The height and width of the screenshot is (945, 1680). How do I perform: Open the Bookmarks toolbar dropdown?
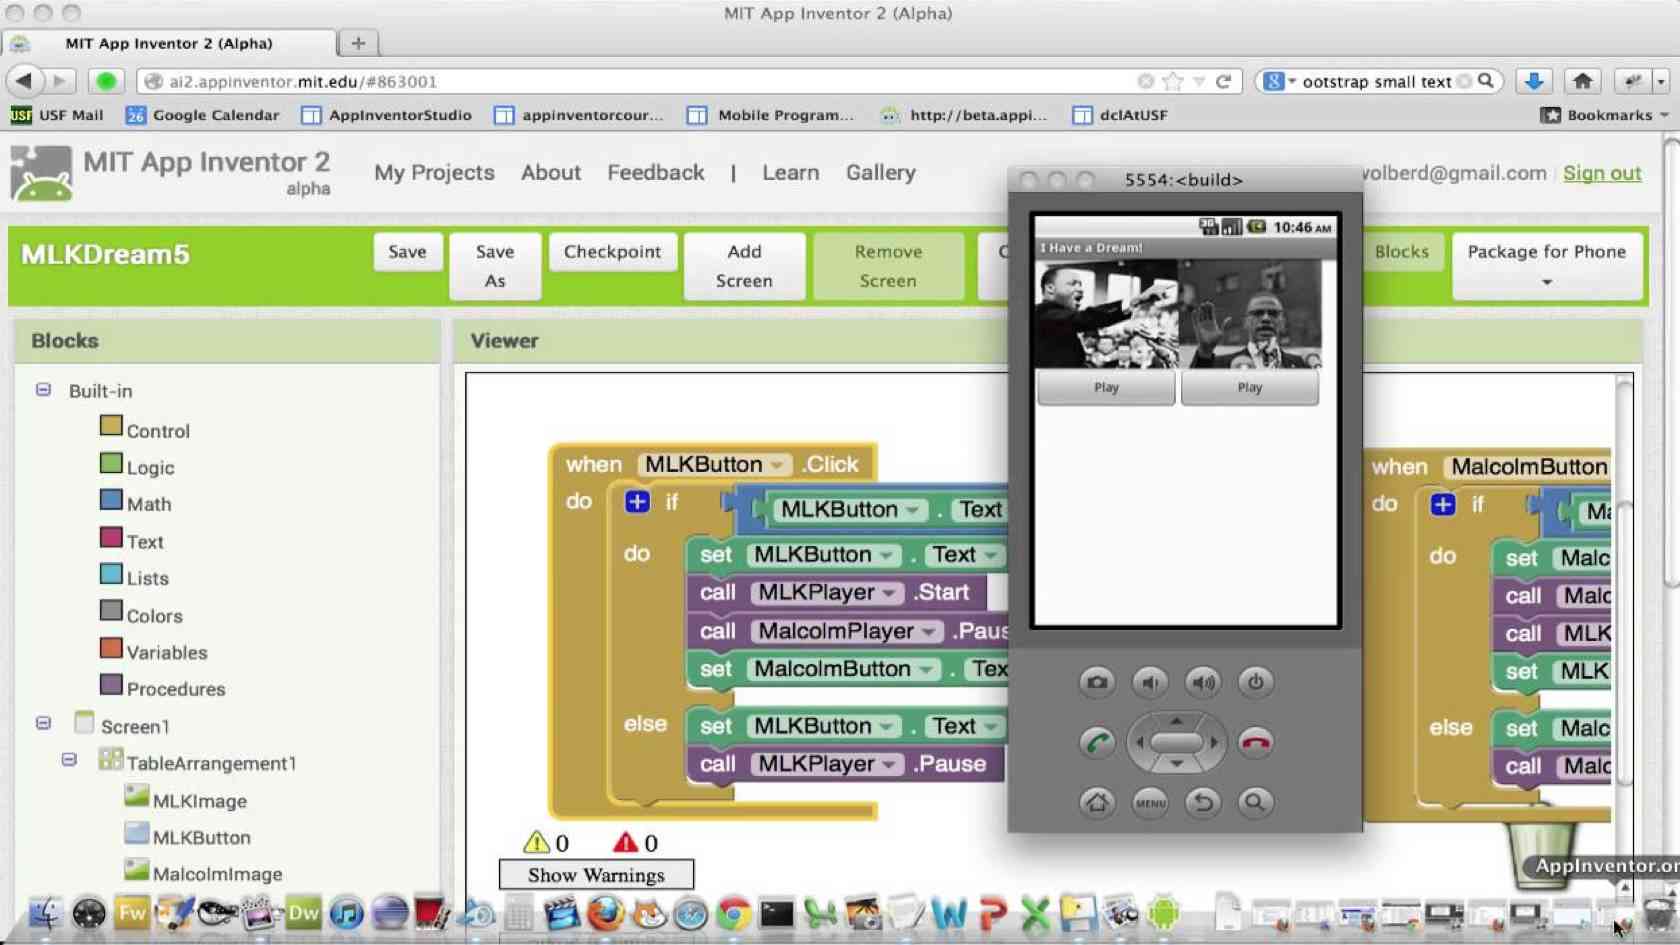(1605, 115)
